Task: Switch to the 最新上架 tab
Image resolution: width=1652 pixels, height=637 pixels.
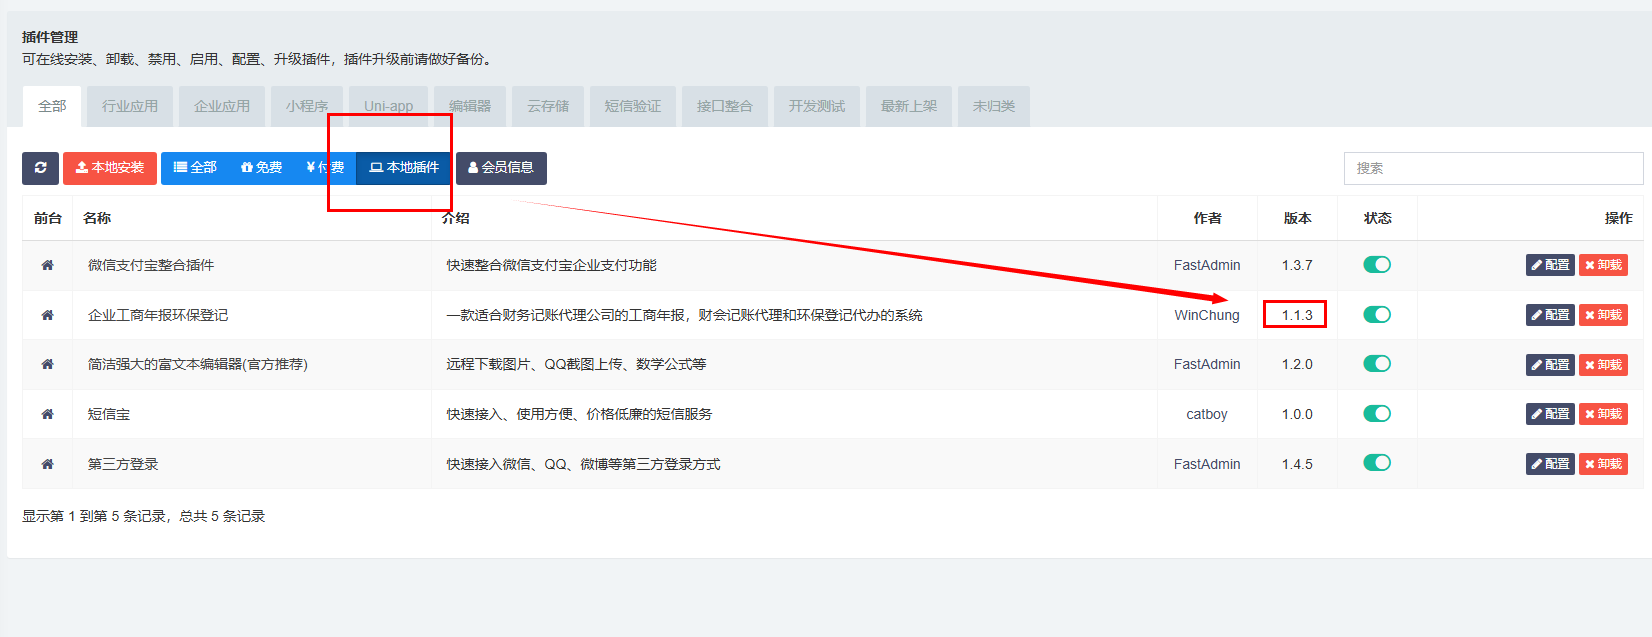Action: [909, 106]
